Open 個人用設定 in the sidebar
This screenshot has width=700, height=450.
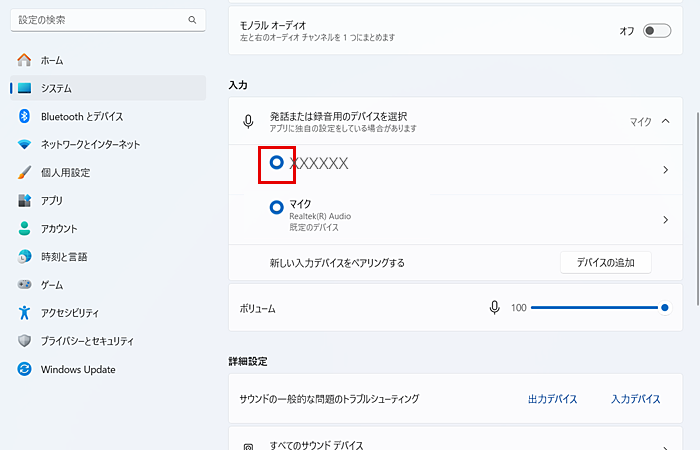[x=108, y=172]
